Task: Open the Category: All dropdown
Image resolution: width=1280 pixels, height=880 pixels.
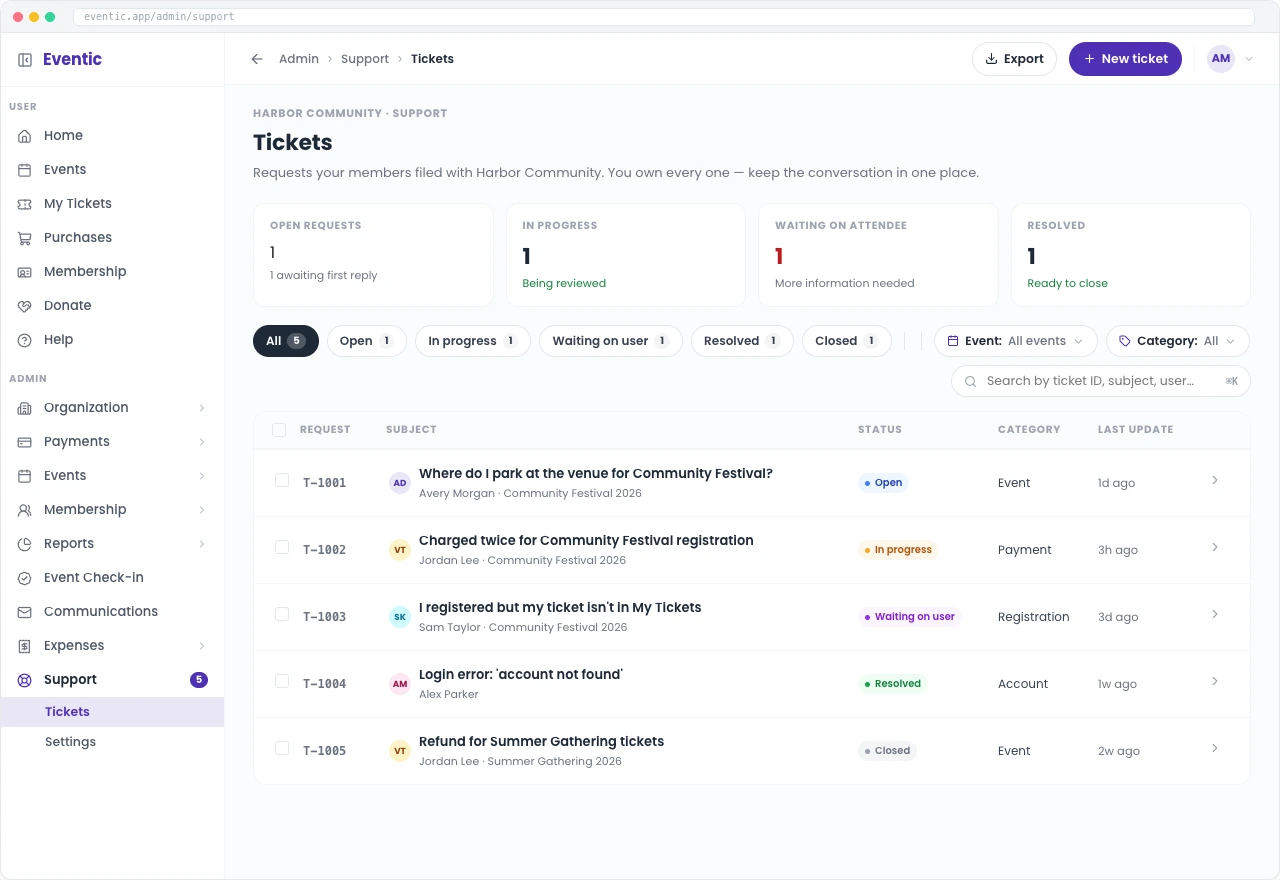Action: [1178, 341]
